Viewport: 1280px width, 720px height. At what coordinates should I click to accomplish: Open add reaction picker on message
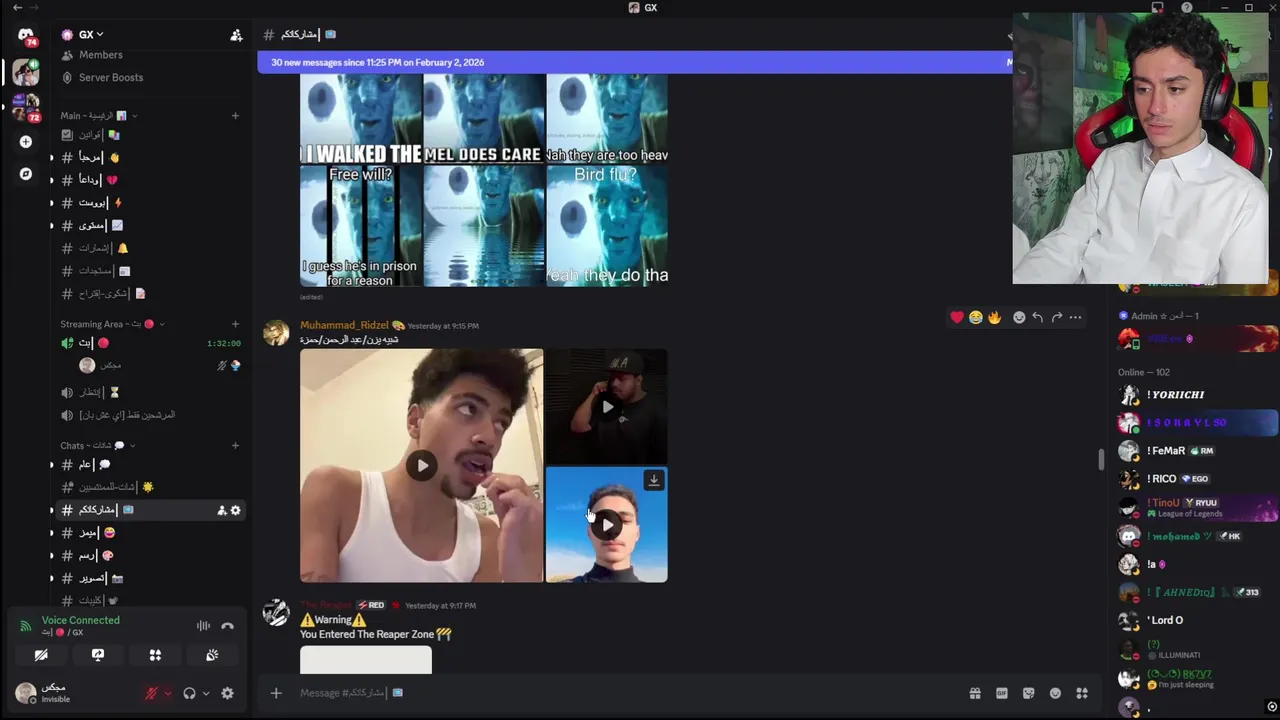point(1019,317)
